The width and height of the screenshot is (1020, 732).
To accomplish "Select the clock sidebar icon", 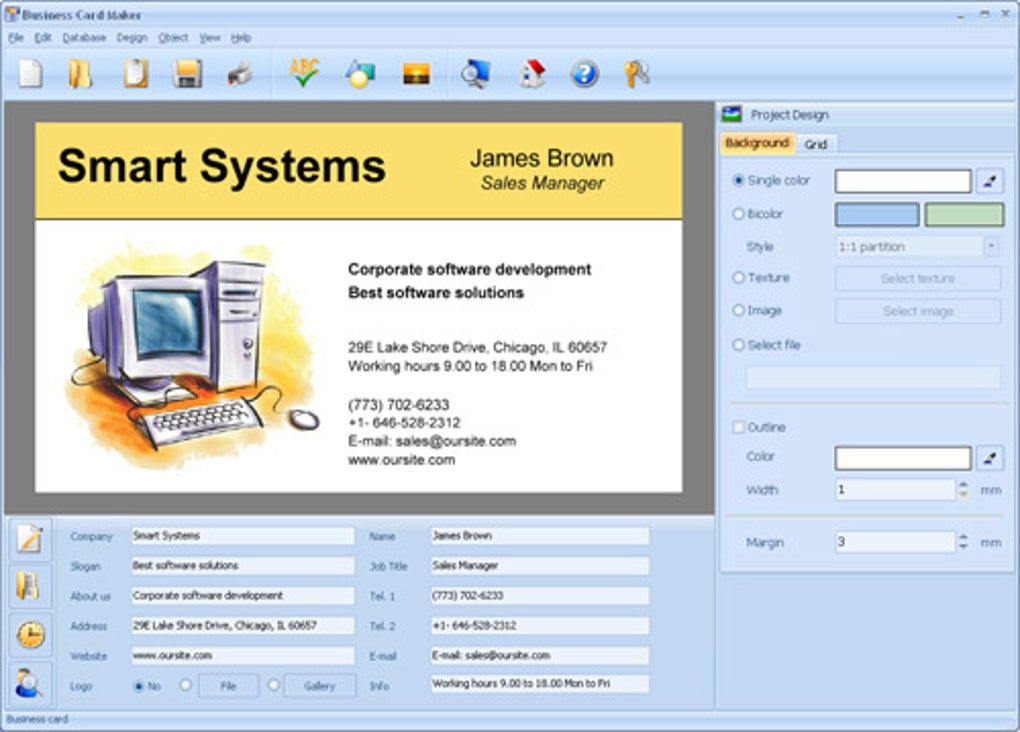I will 30,634.
